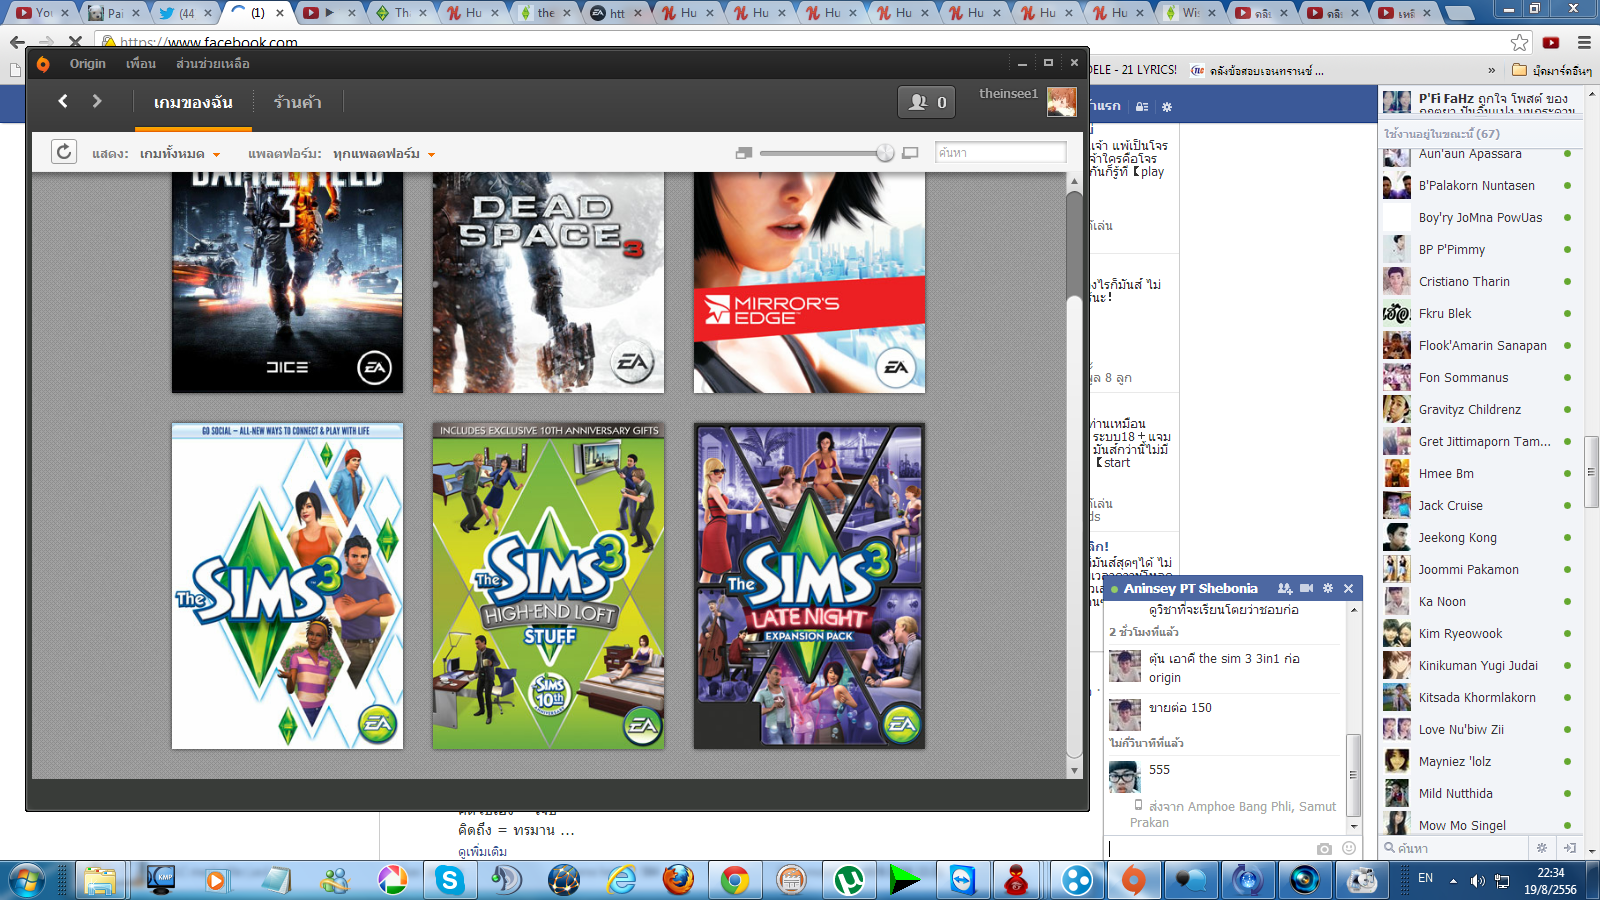Screen dimensions: 1600x900
Task: Select the Battlefield 3 game cover
Action: point(287,282)
